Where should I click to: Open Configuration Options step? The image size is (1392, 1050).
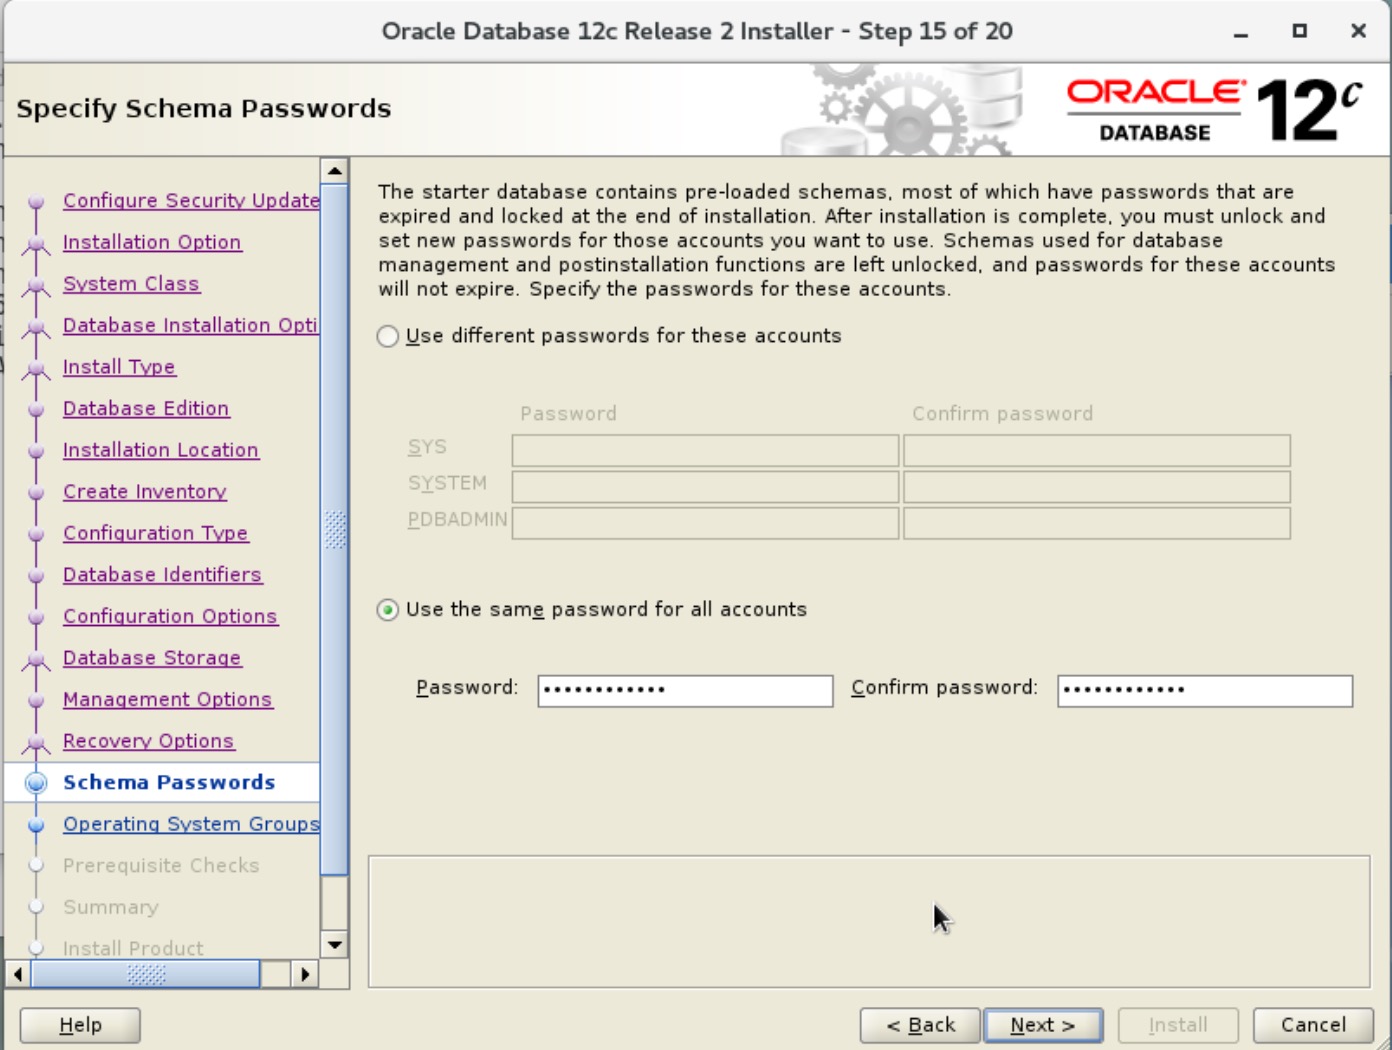coord(170,616)
